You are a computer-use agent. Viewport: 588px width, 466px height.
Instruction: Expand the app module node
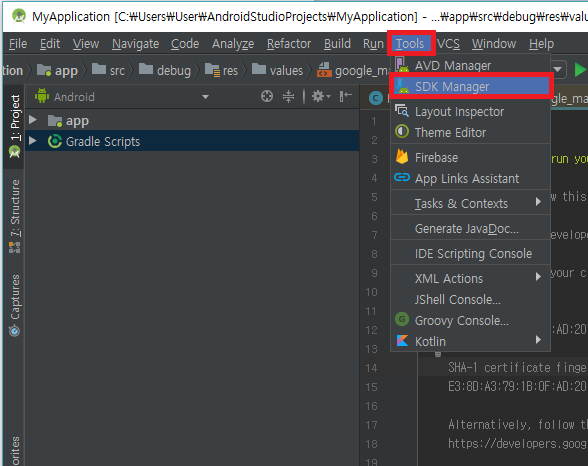[x=33, y=120]
